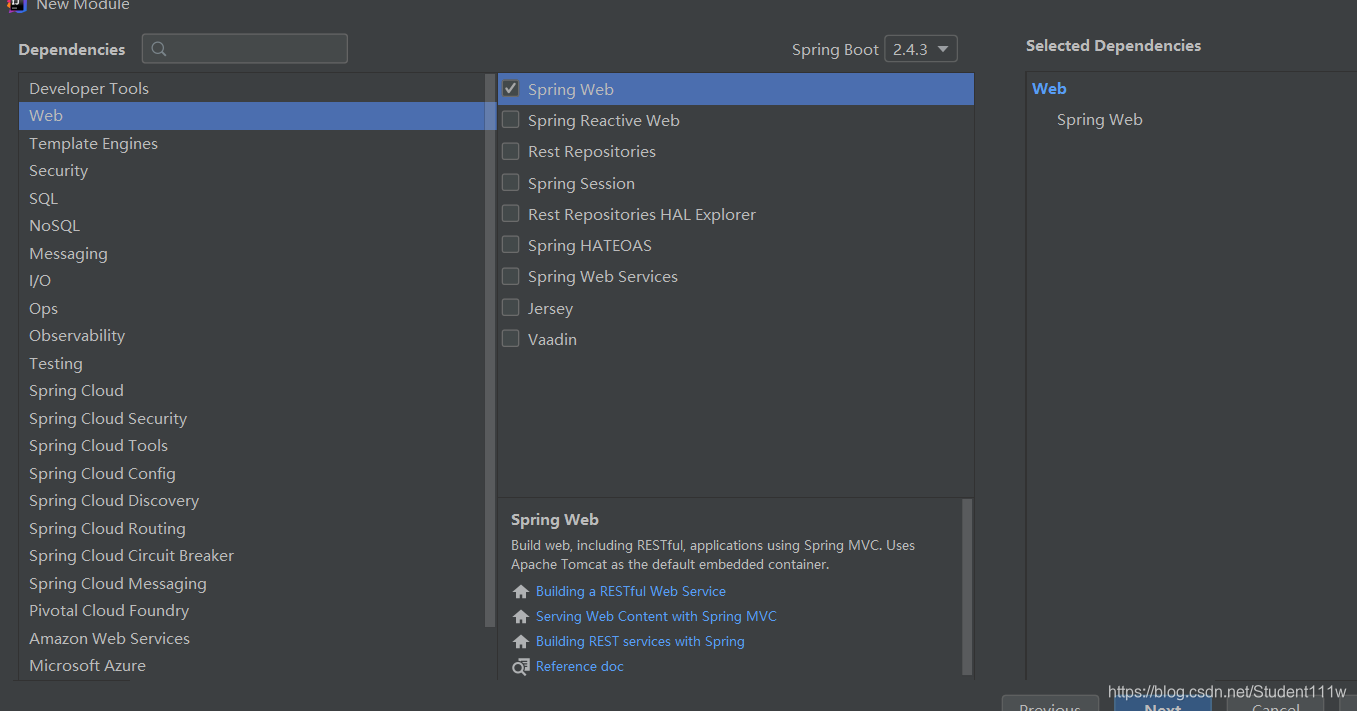Screen dimensions: 1357x711
Task: Click the description panel scrollbar
Action: click(967, 587)
